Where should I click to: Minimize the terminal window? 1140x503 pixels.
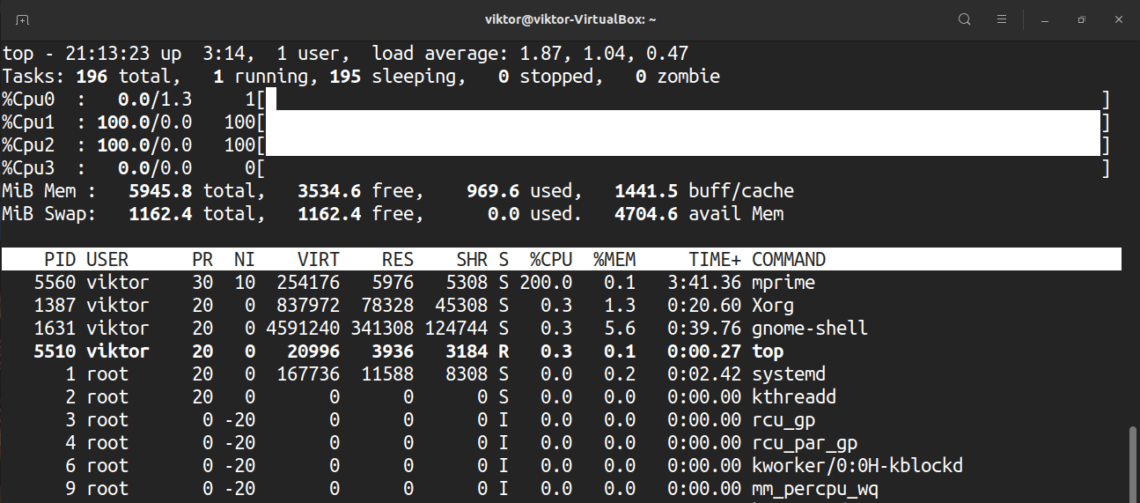1045,20
